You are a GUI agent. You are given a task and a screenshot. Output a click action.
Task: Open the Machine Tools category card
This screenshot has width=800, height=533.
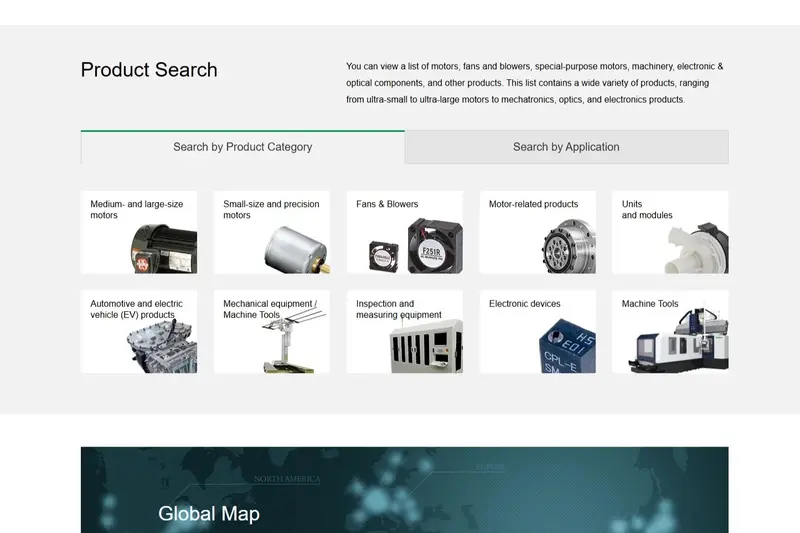[670, 332]
